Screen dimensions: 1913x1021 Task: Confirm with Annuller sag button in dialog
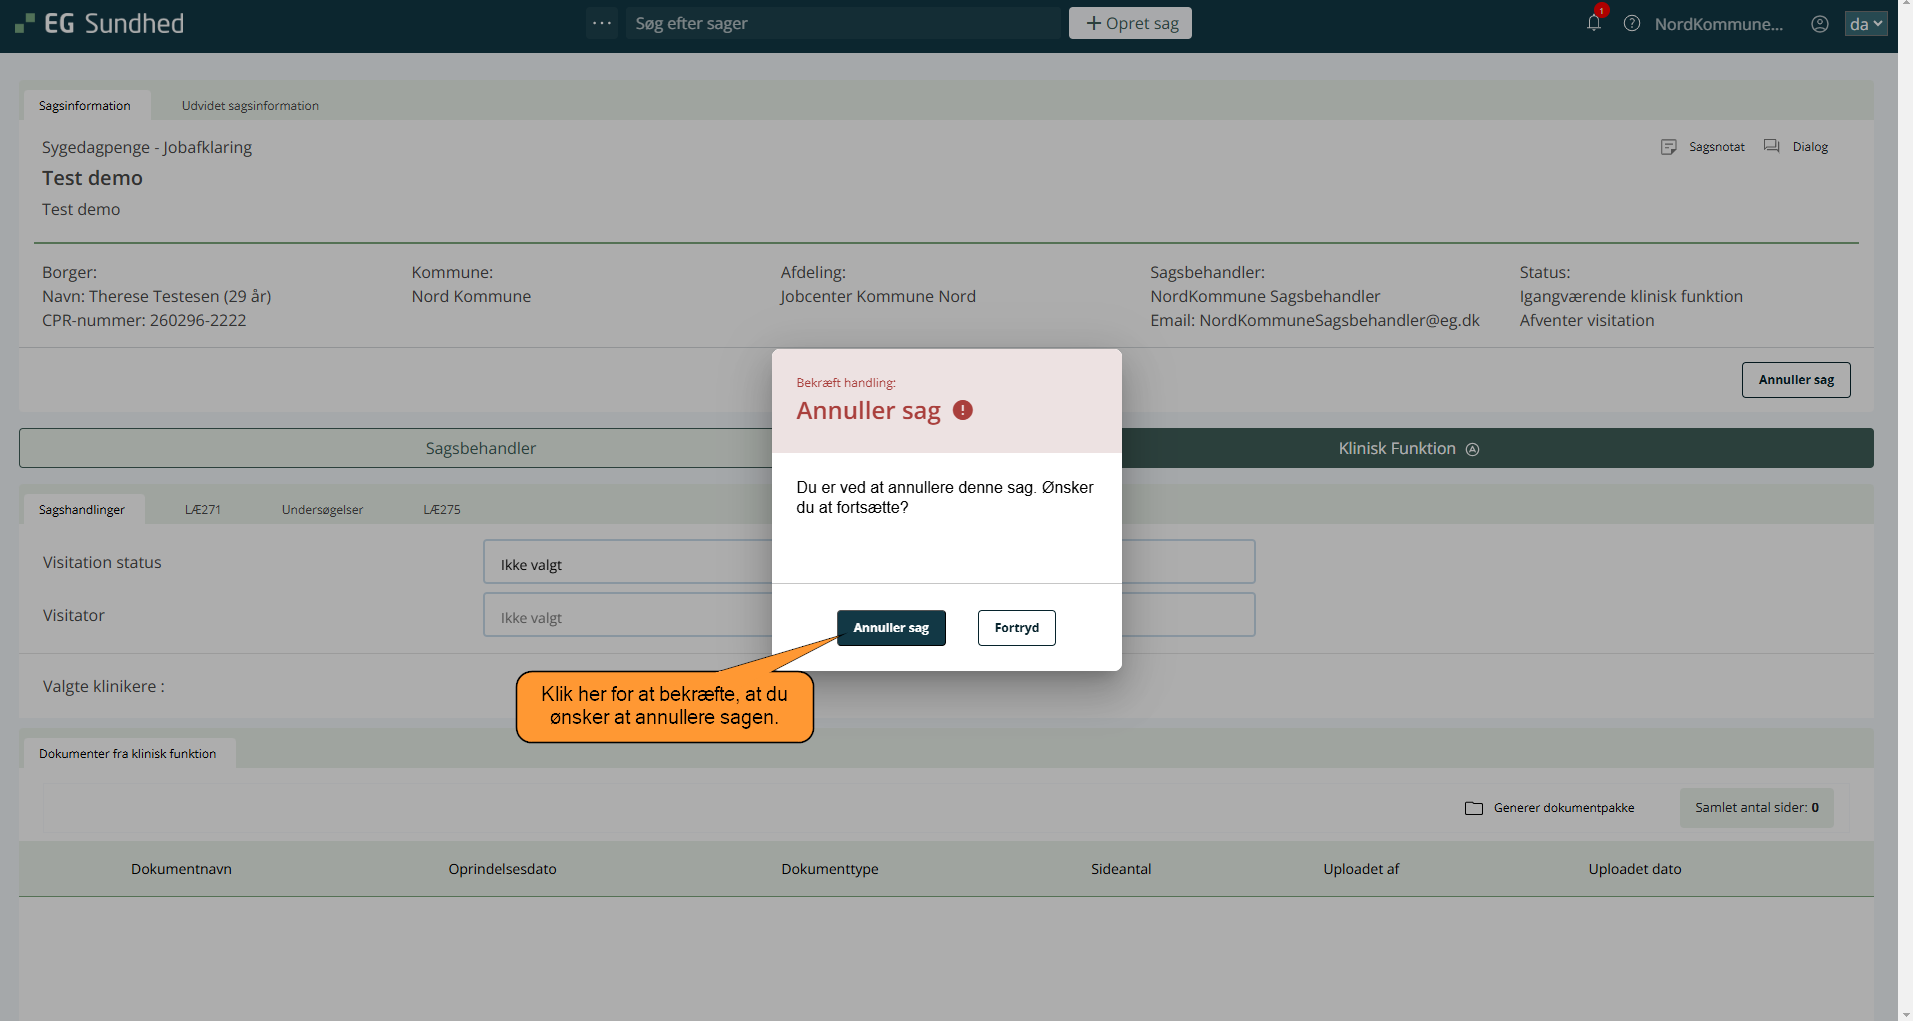(x=890, y=628)
